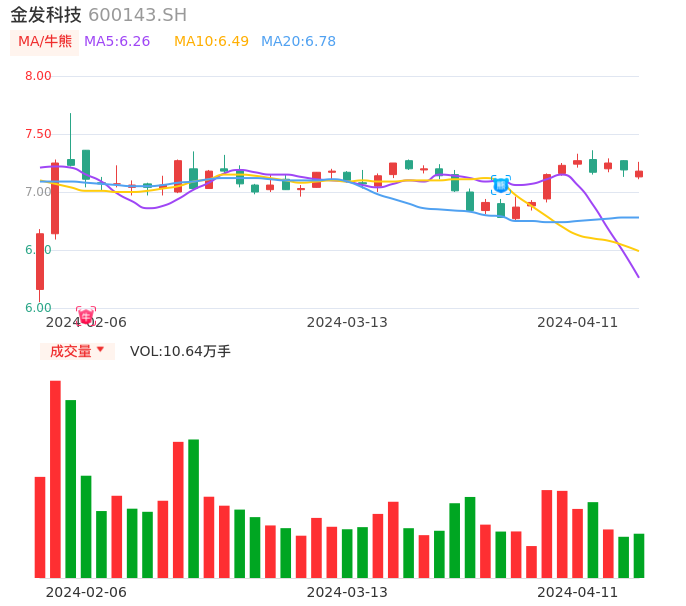Click the stock name 金发科技
This screenshot has height=606, width=686.
(x=46, y=15)
